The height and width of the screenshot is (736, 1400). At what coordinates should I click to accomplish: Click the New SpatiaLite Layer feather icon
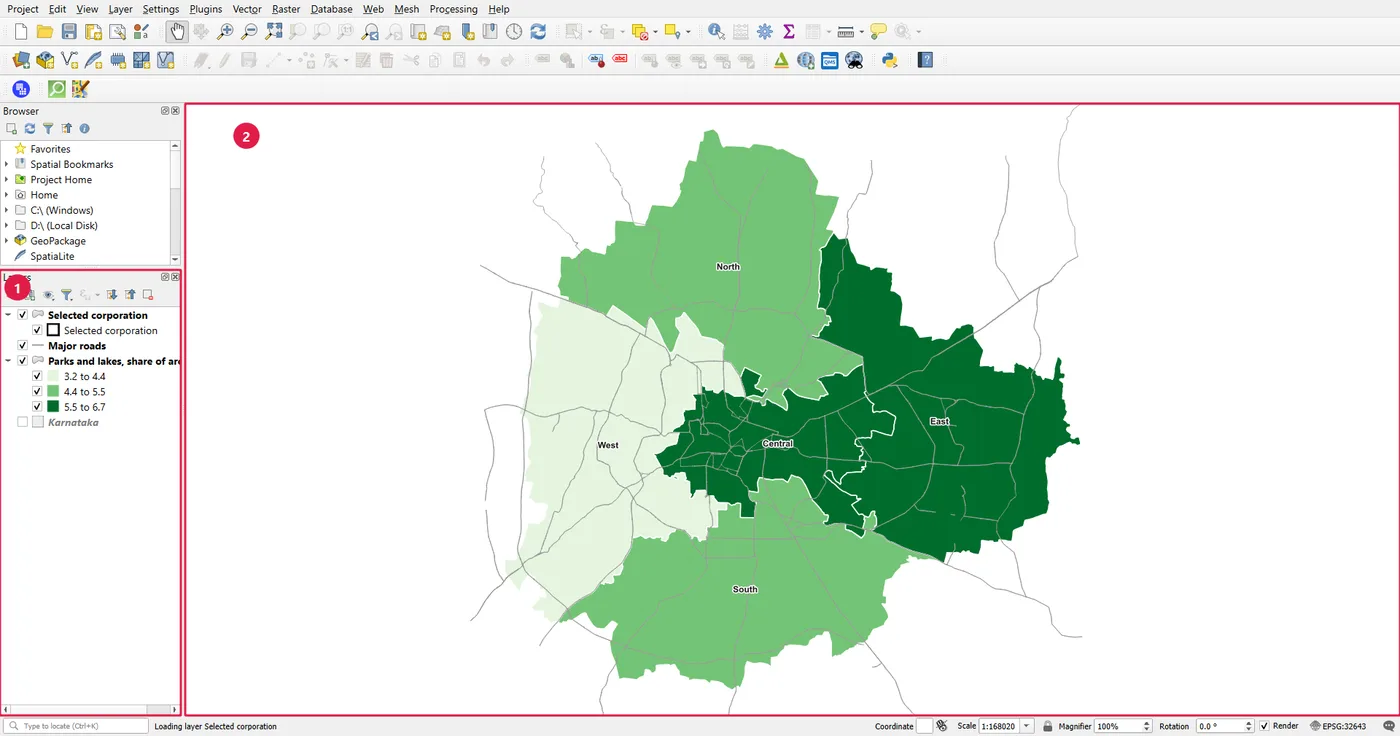(94, 60)
